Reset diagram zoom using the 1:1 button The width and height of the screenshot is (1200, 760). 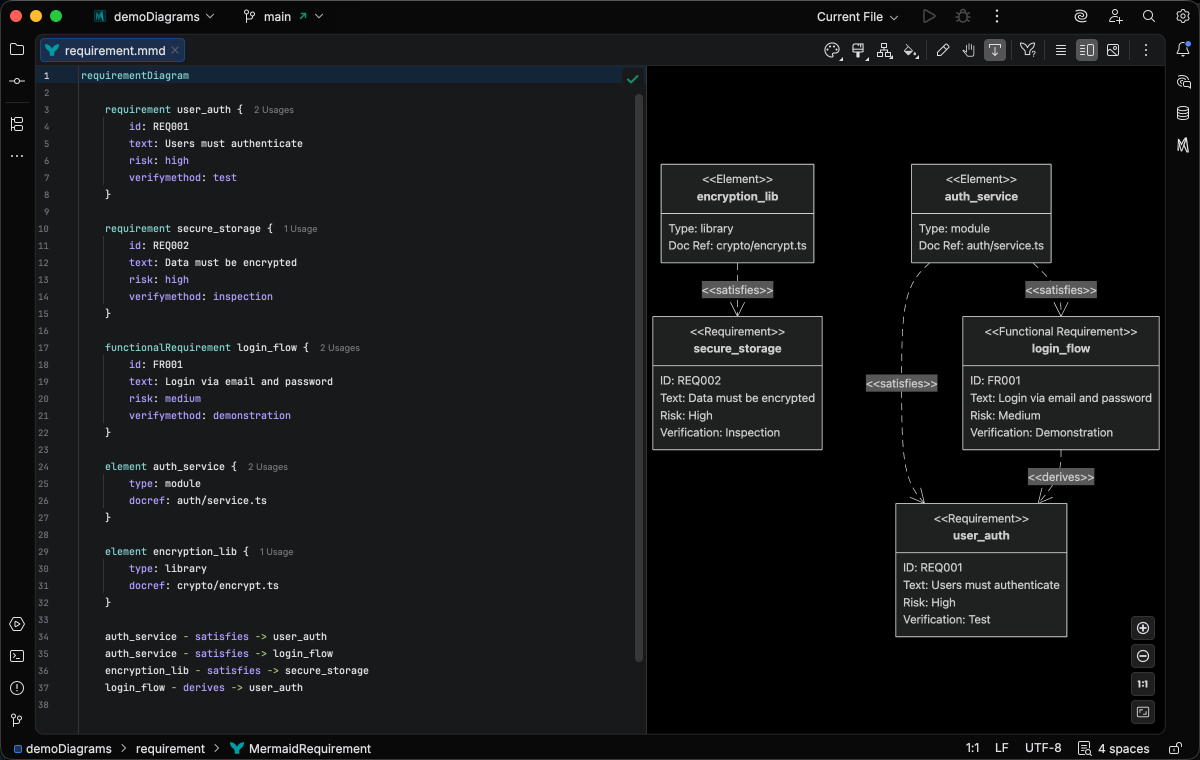coord(1142,684)
